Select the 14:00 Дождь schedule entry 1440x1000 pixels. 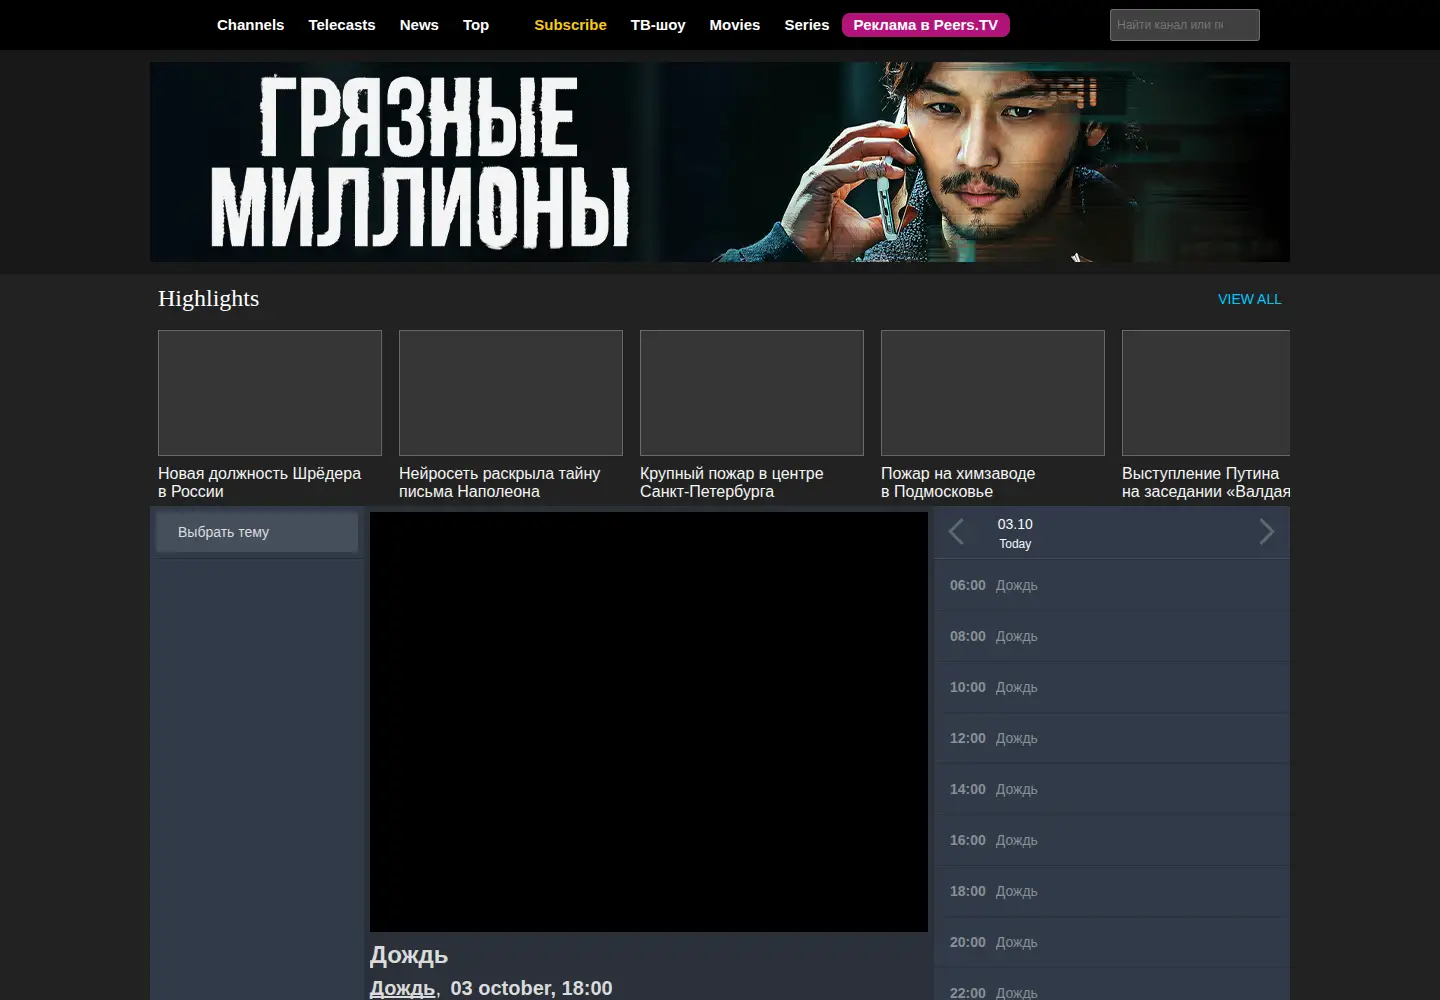(1112, 789)
